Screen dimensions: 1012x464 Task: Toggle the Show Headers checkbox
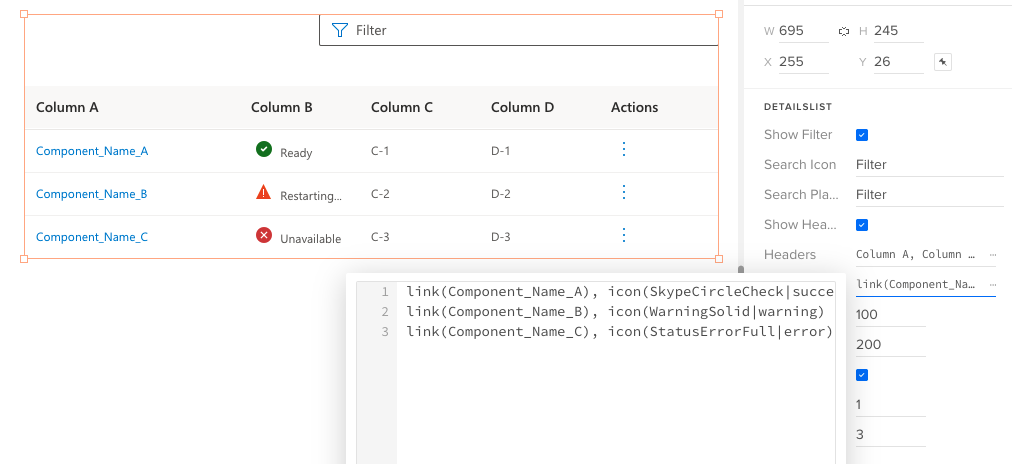click(x=862, y=225)
